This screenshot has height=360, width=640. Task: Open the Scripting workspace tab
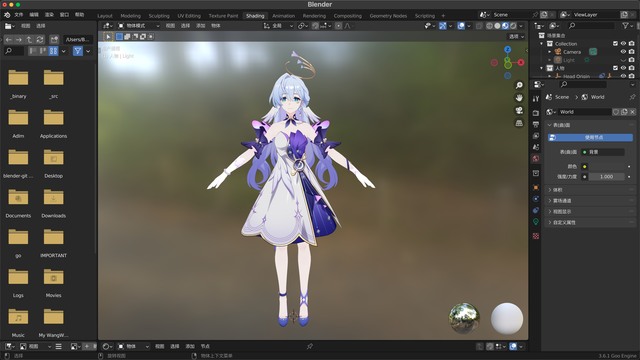coord(424,16)
